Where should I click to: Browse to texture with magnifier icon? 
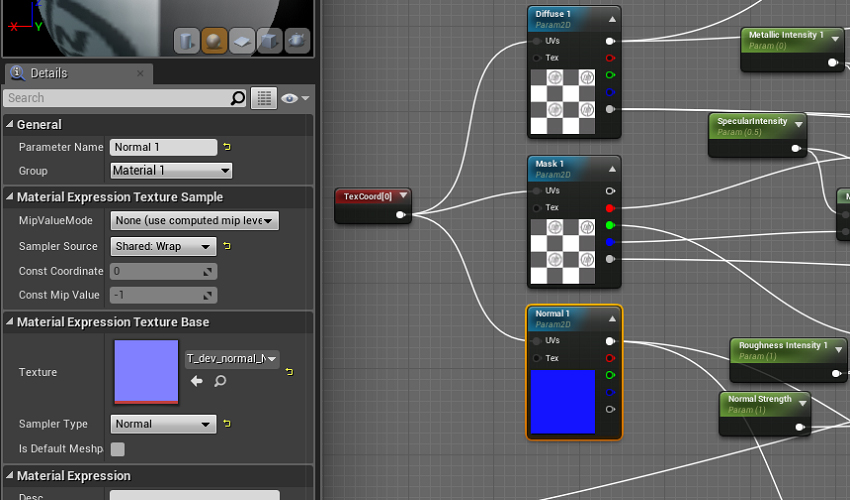(220, 381)
